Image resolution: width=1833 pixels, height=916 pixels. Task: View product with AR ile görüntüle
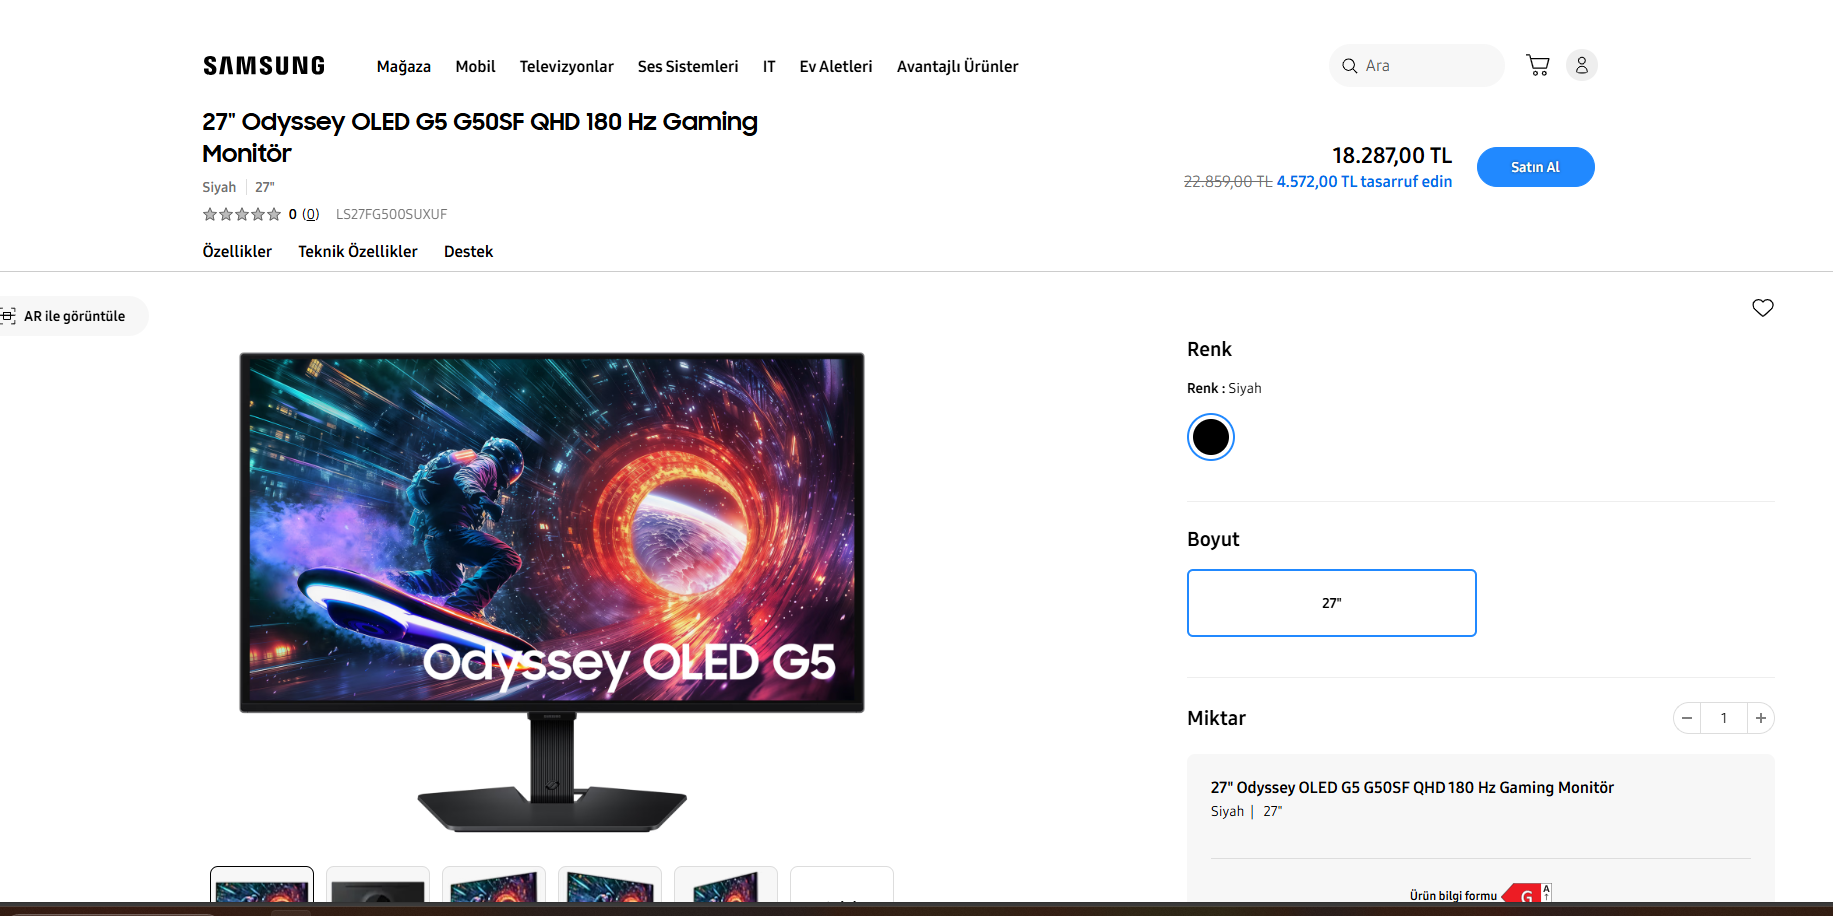click(68, 316)
